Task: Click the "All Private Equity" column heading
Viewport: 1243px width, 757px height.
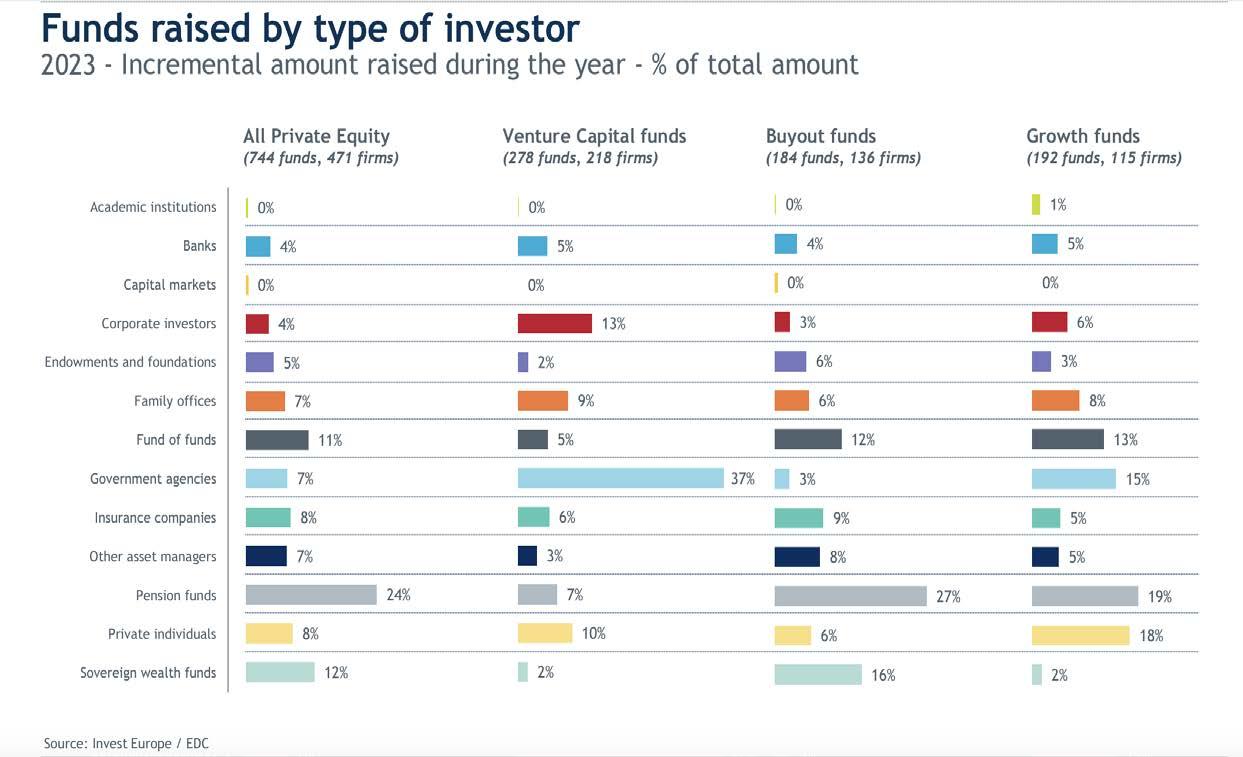Action: coord(316,137)
